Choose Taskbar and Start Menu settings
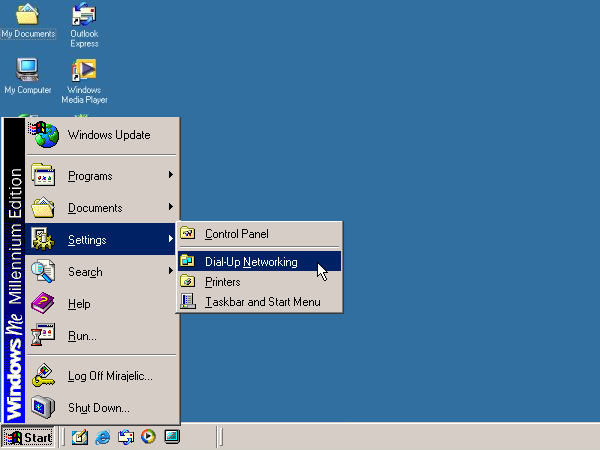The height and width of the screenshot is (450, 600). click(x=262, y=302)
